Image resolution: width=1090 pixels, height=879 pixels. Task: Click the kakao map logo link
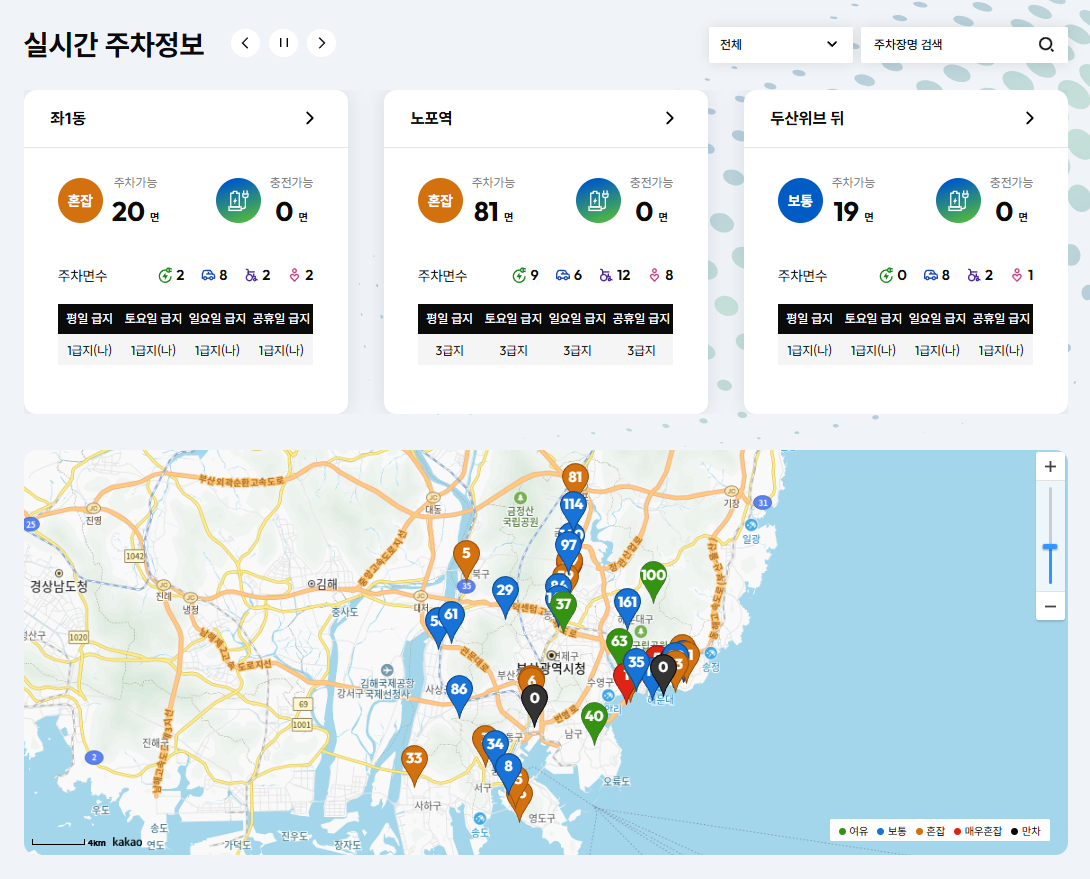tap(127, 842)
